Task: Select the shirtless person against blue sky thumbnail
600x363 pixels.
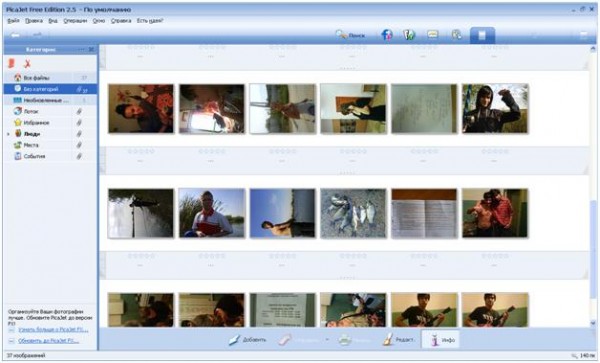Action: tap(282, 213)
